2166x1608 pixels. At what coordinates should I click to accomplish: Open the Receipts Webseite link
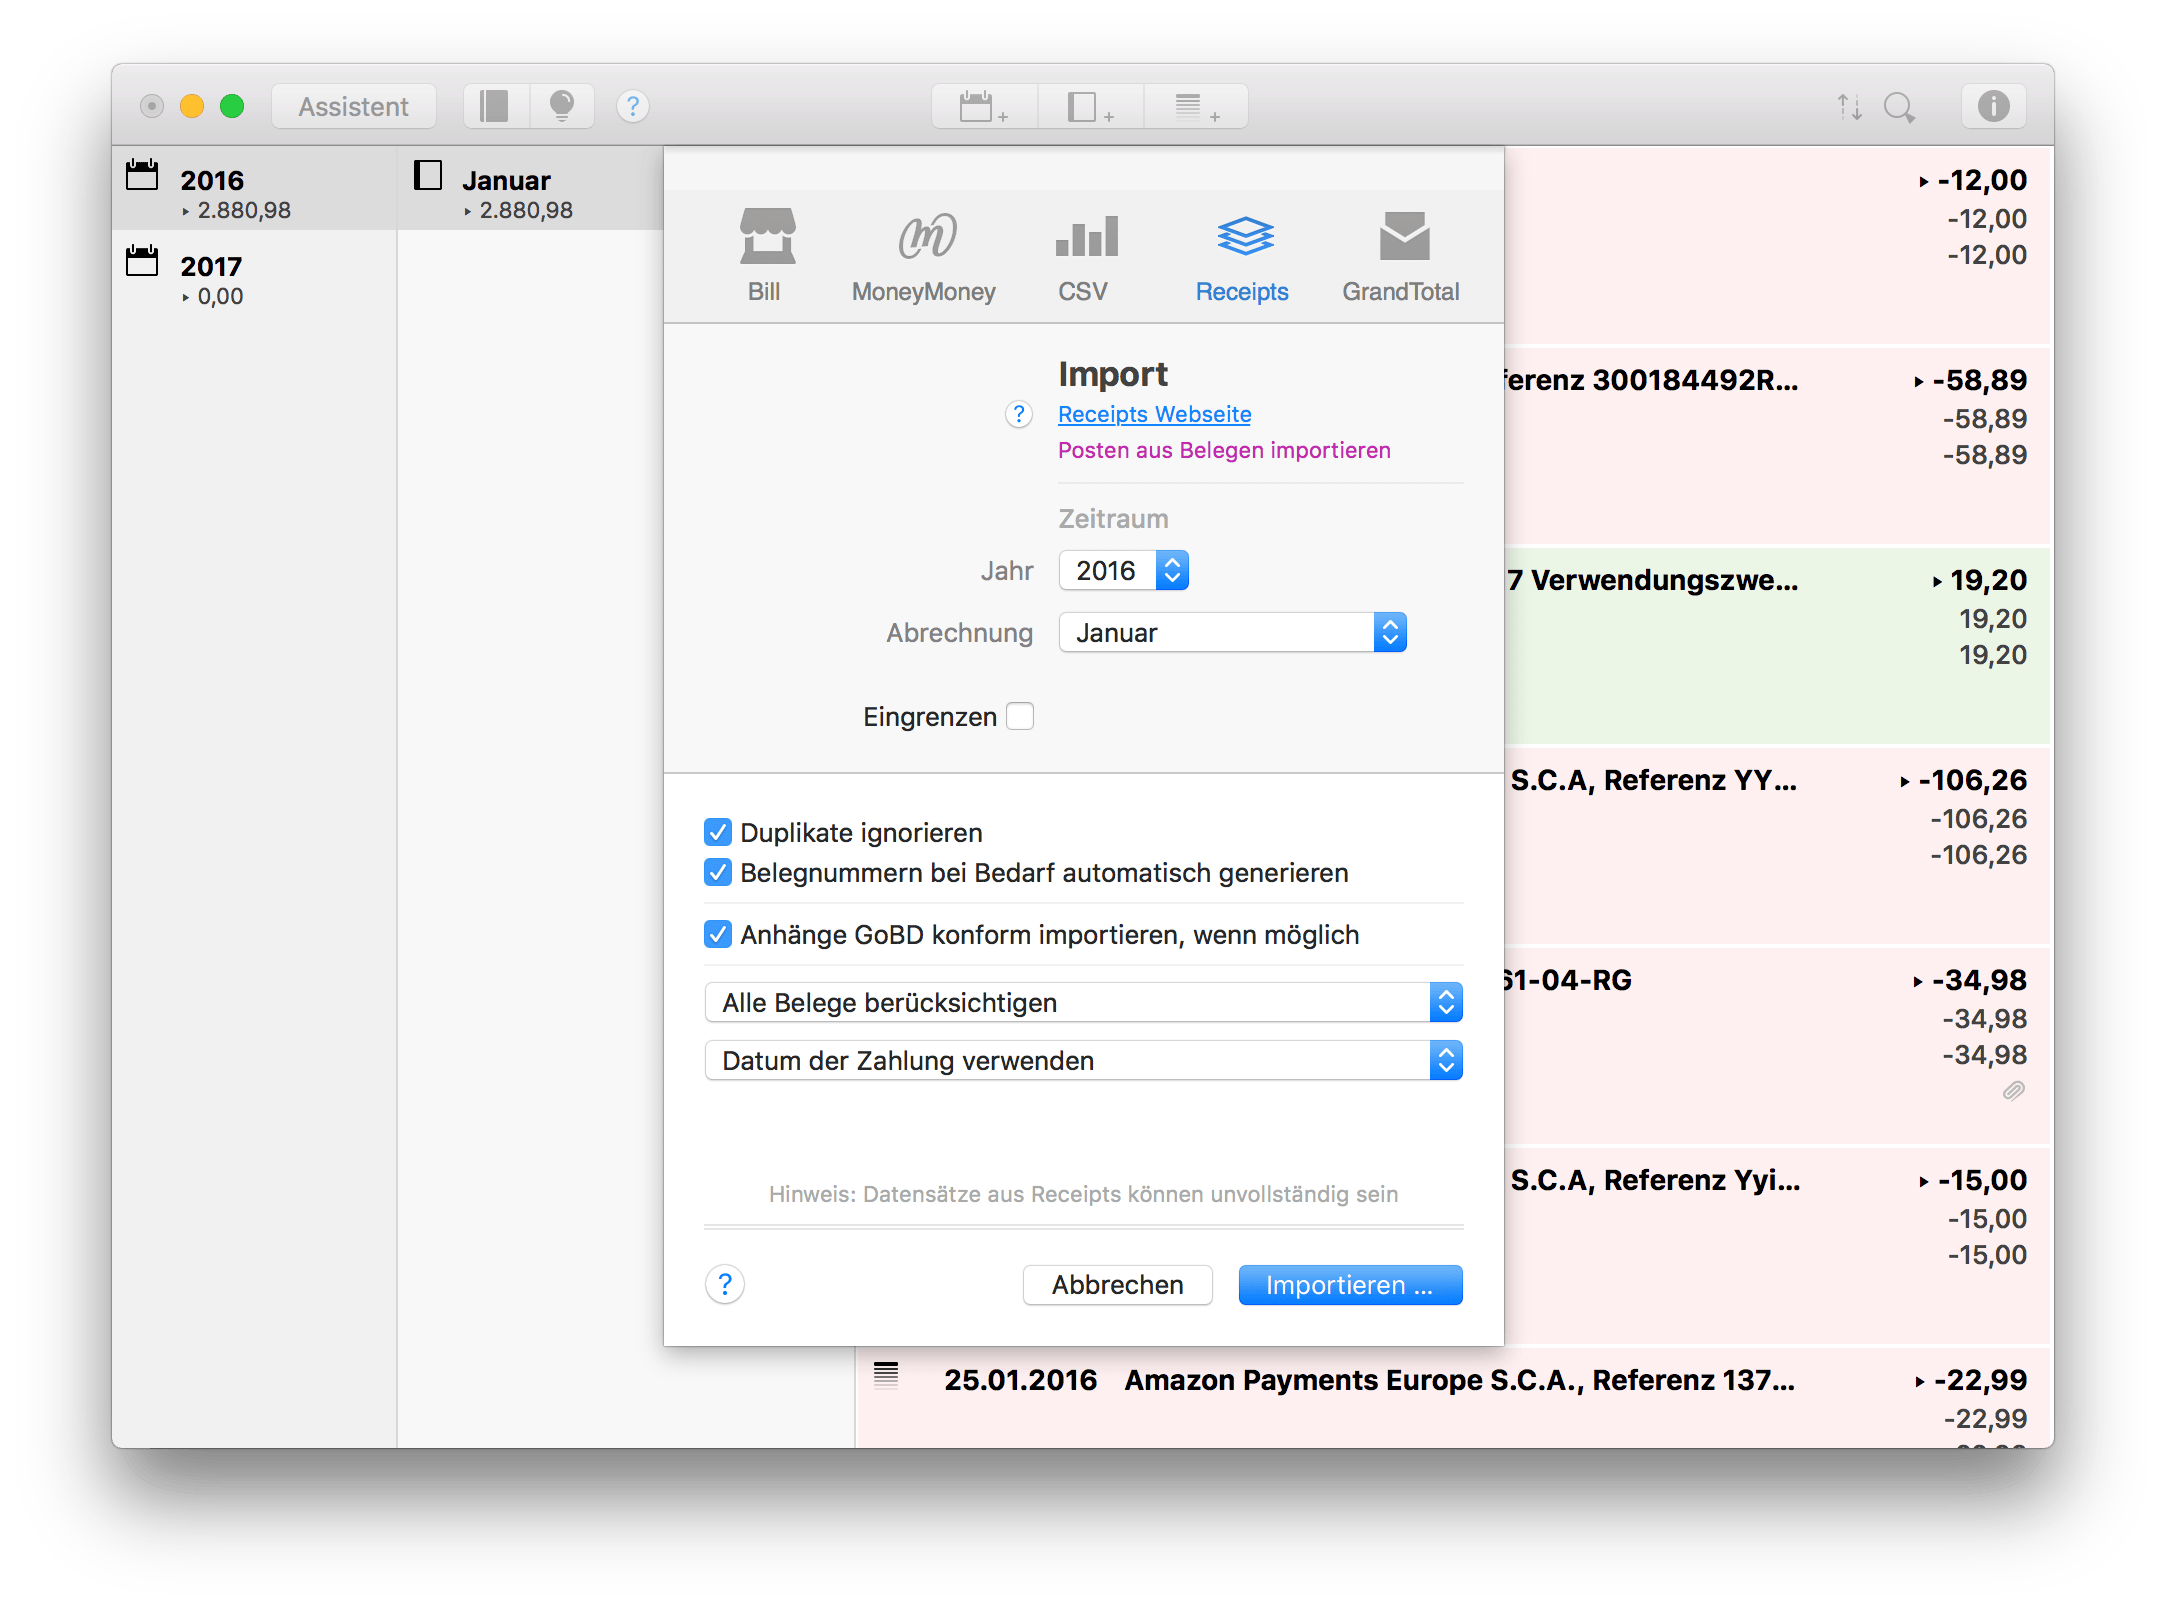pyautogui.click(x=1154, y=413)
